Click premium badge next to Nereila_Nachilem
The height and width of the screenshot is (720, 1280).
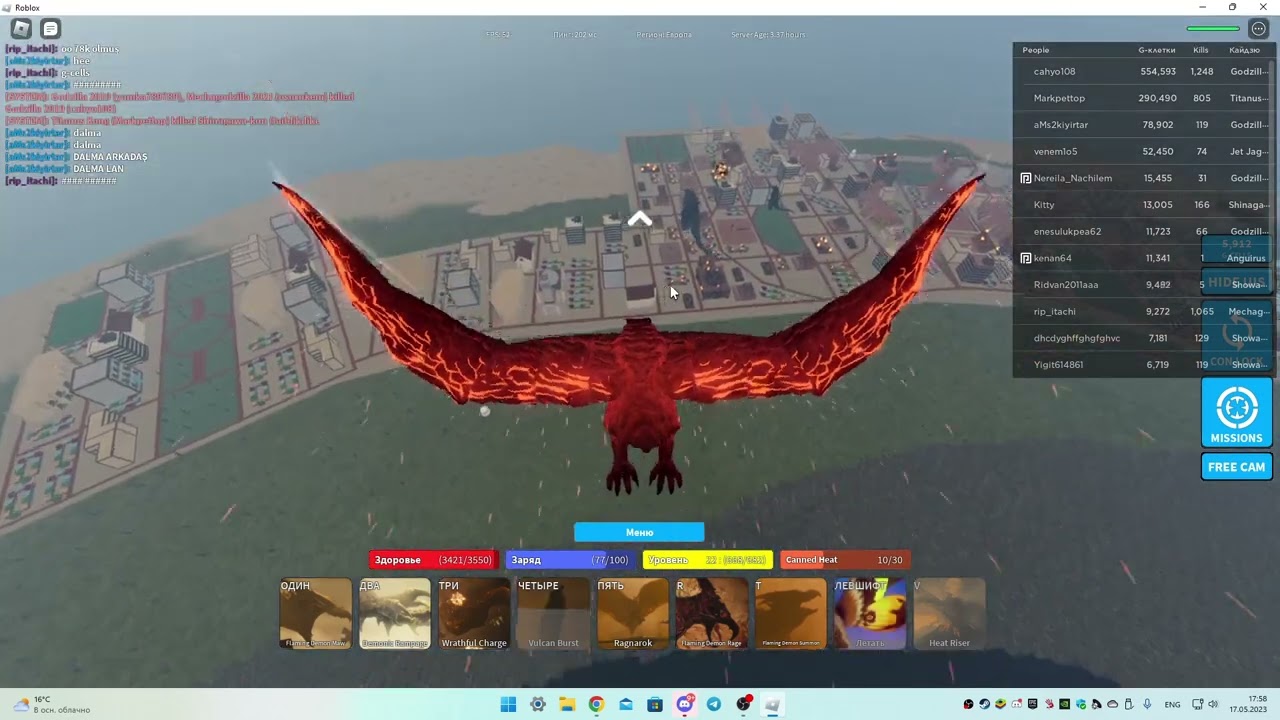point(1026,178)
